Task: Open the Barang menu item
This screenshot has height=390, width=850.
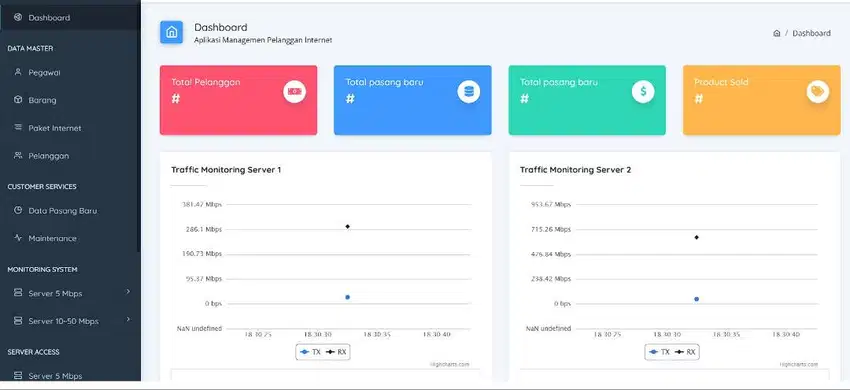Action: pyautogui.click(x=70, y=100)
